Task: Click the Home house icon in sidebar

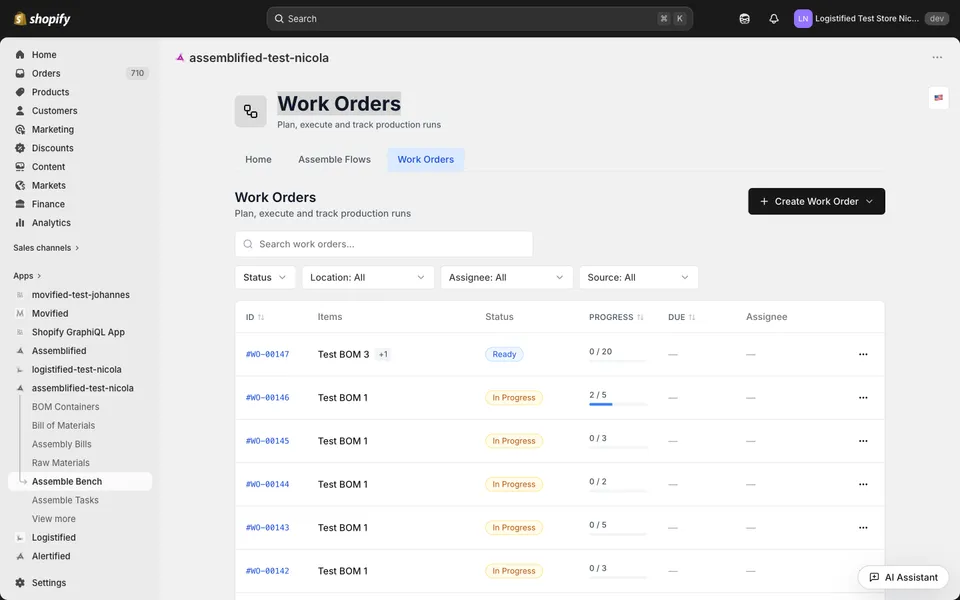Action: pos(20,54)
